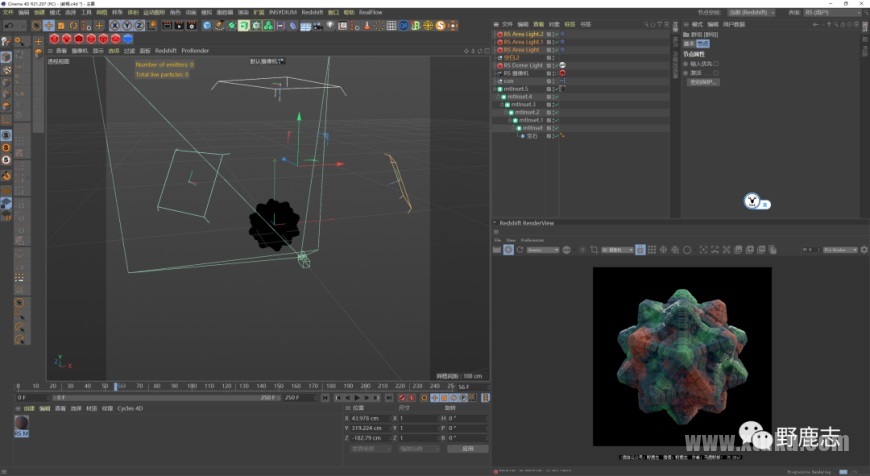Collapse the mtInset.4 hierarchy
The image size is (870, 476).
499,97
